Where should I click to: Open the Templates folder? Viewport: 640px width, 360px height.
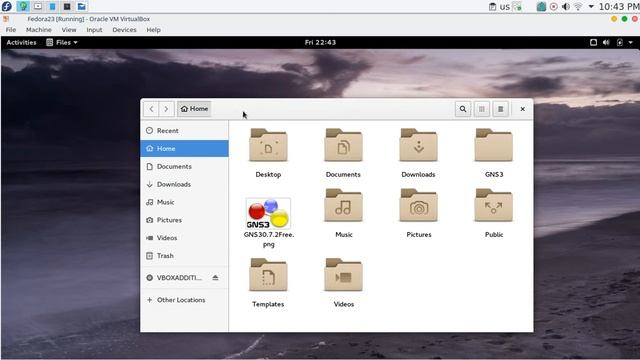click(x=268, y=275)
